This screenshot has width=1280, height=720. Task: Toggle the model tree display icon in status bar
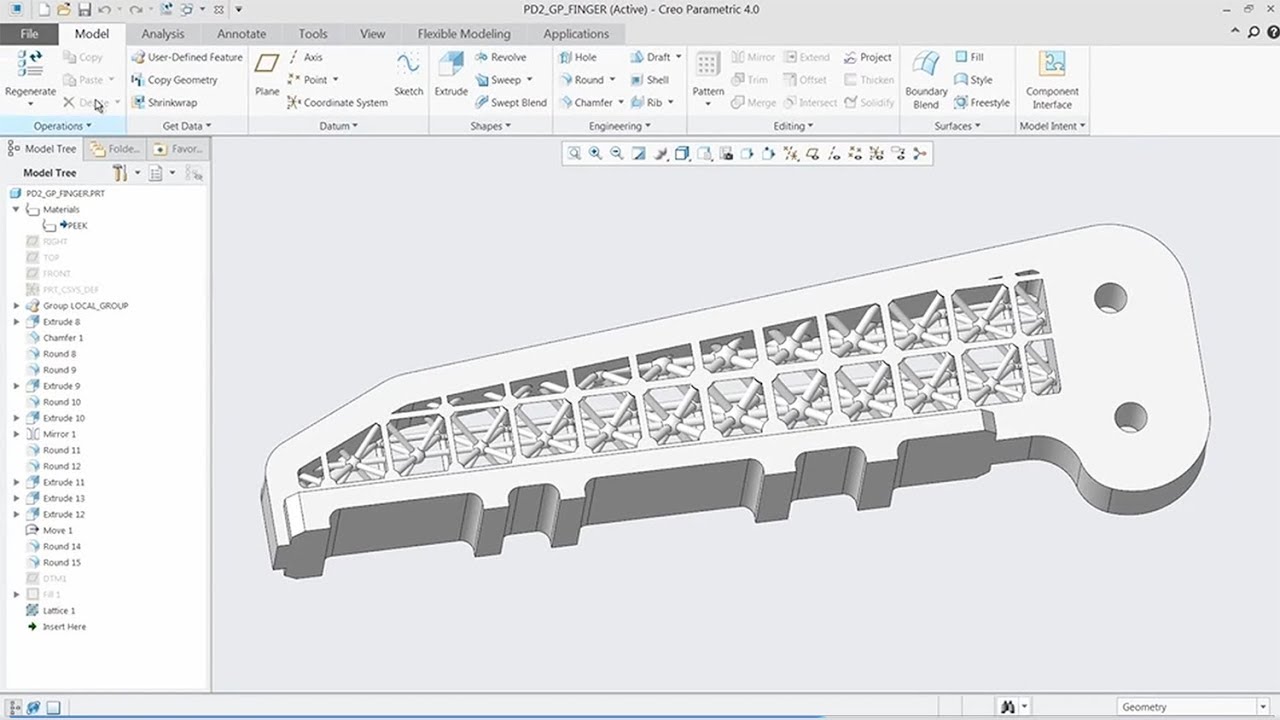(13, 707)
